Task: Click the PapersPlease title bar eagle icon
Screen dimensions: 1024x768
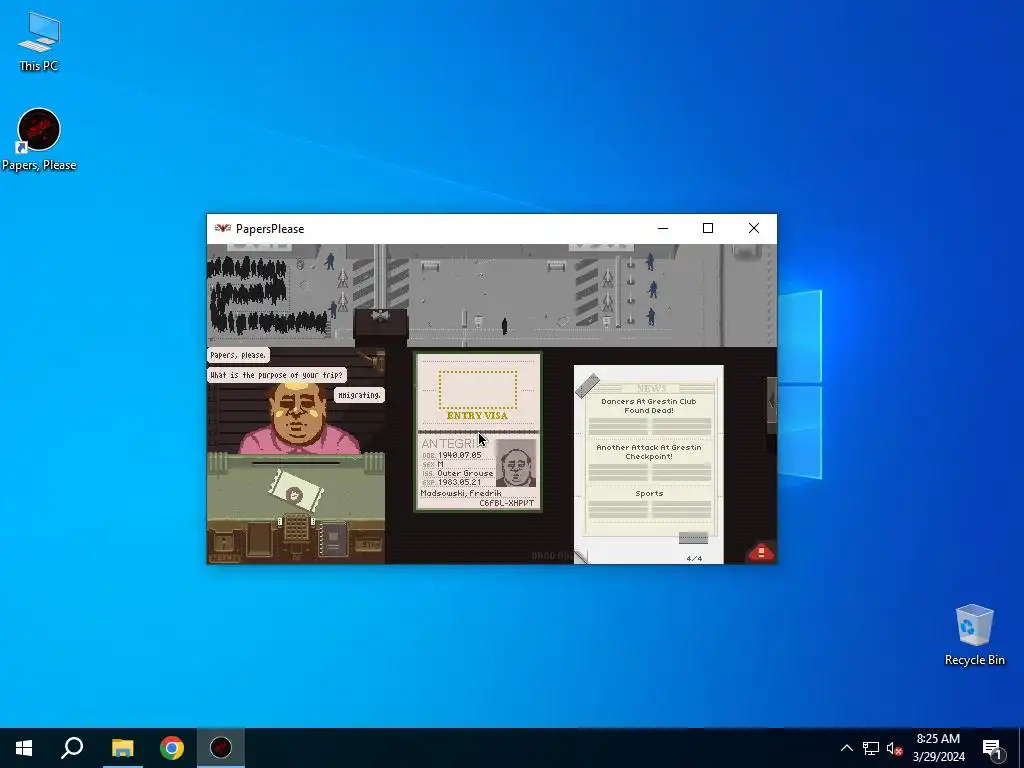Action: (x=223, y=229)
